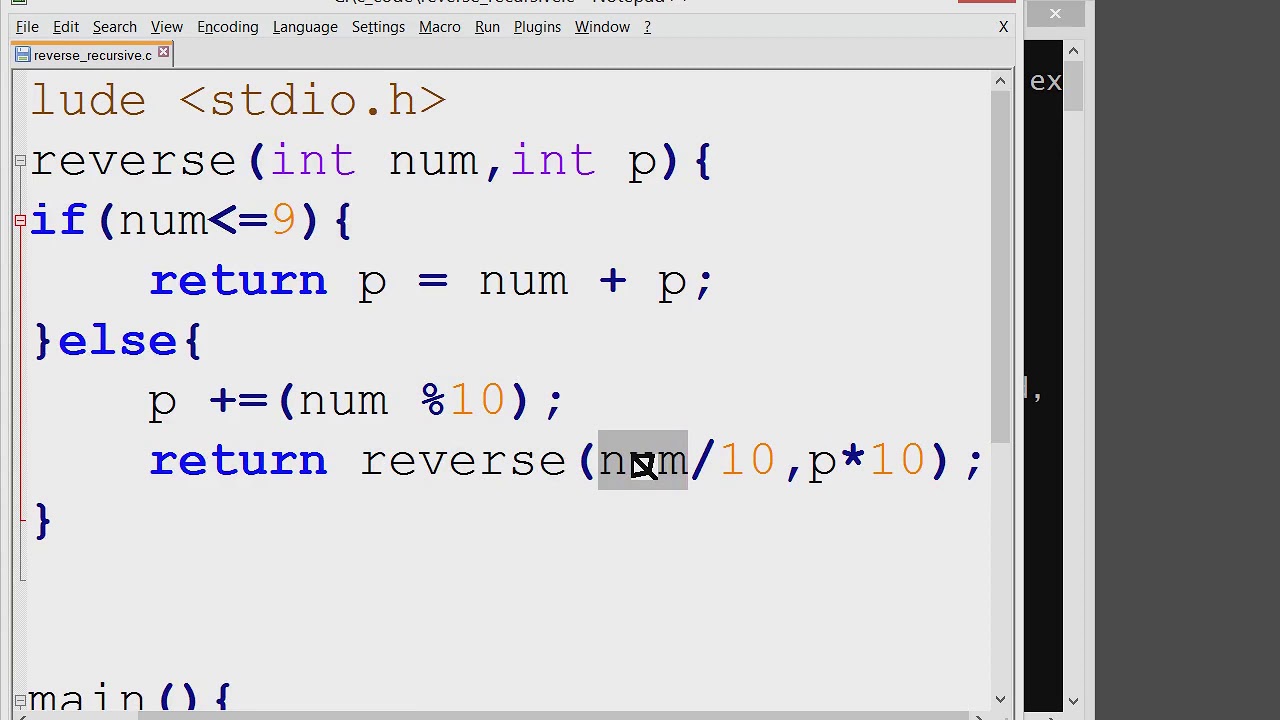Close current document with menu bar X

(x=1003, y=27)
